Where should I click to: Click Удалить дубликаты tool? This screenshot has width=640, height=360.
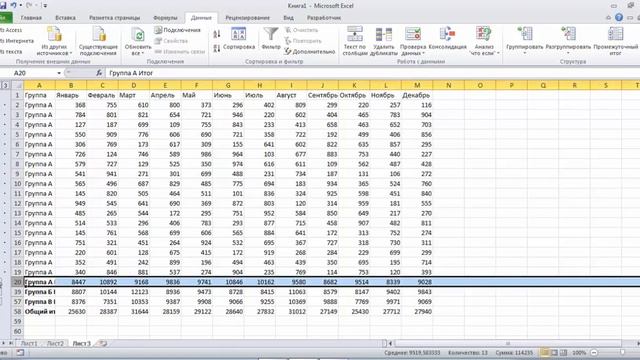tap(384, 41)
